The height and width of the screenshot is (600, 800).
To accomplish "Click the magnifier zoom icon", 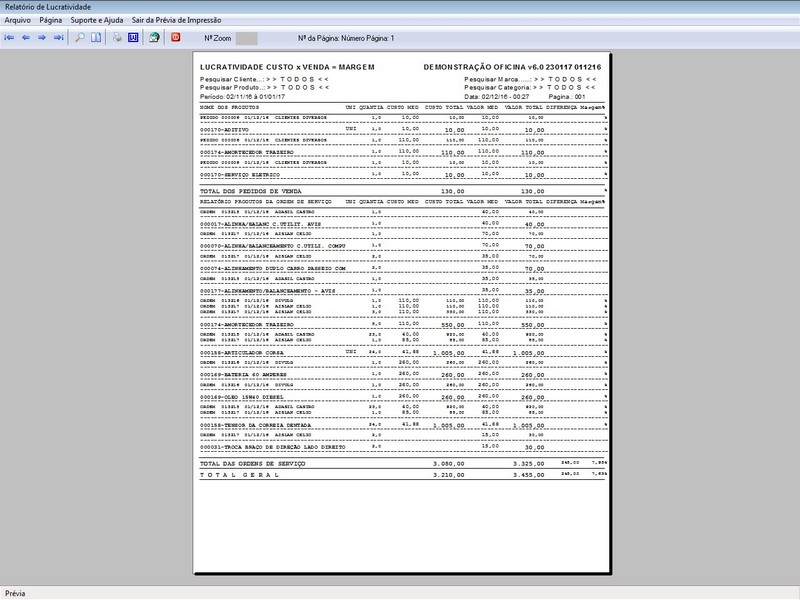I will pos(80,38).
